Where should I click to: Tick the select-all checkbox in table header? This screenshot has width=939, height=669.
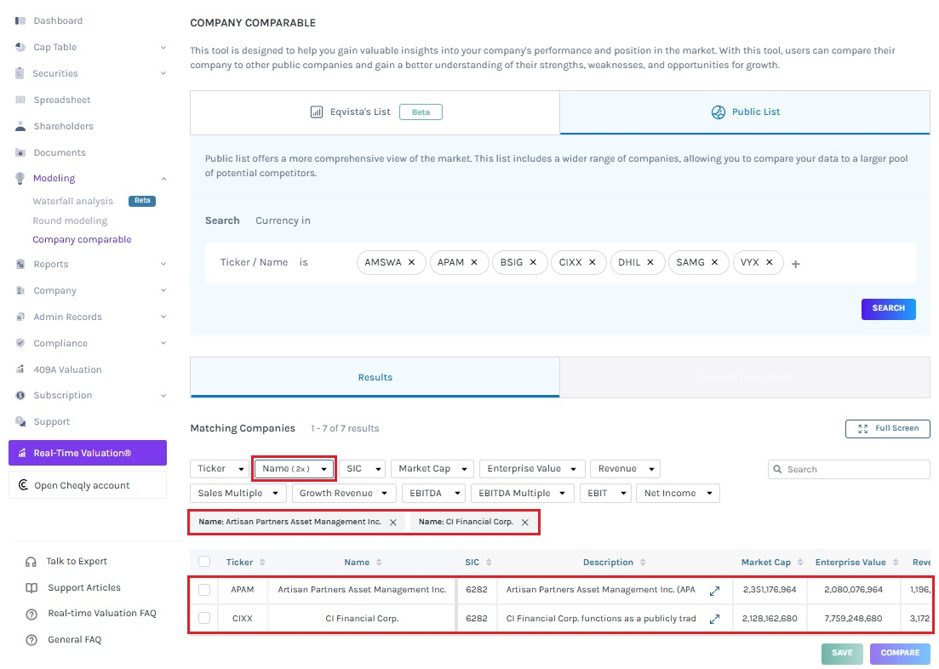point(204,561)
